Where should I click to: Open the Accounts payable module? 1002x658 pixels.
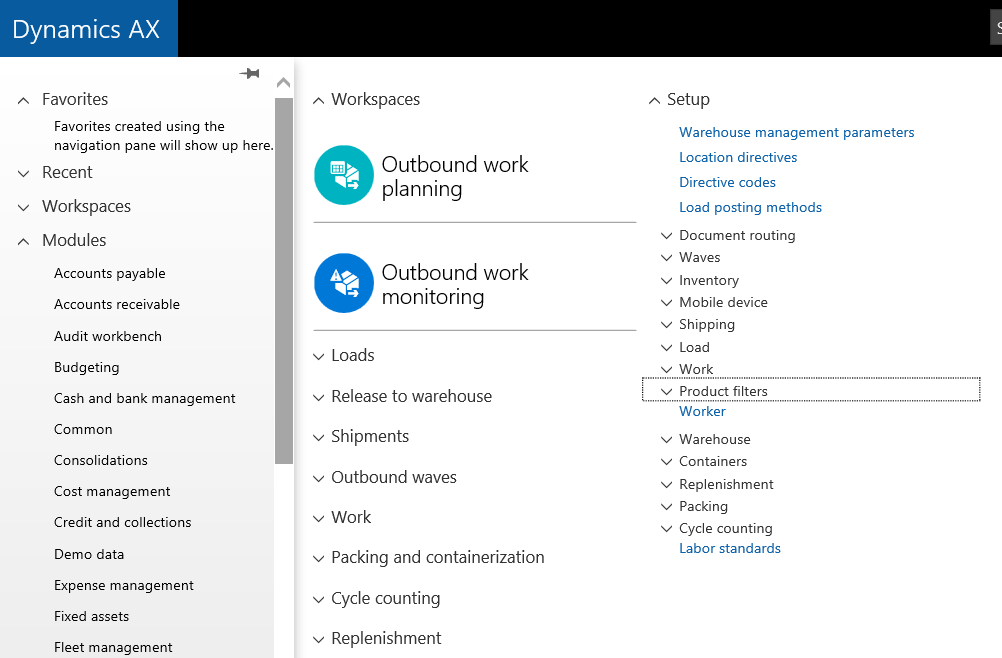click(110, 274)
